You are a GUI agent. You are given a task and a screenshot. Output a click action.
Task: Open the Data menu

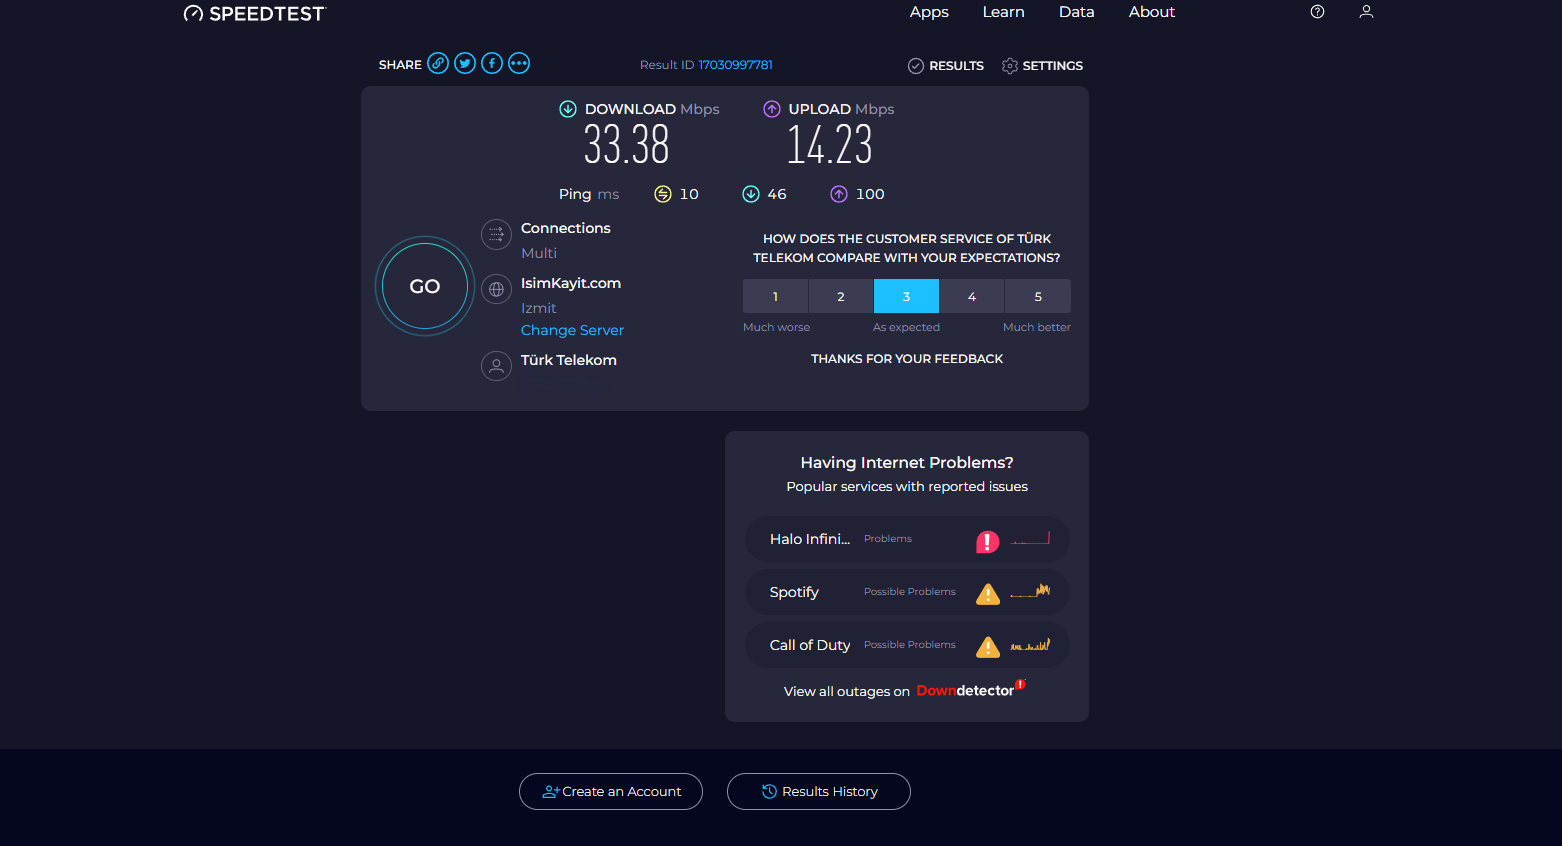tap(1076, 12)
